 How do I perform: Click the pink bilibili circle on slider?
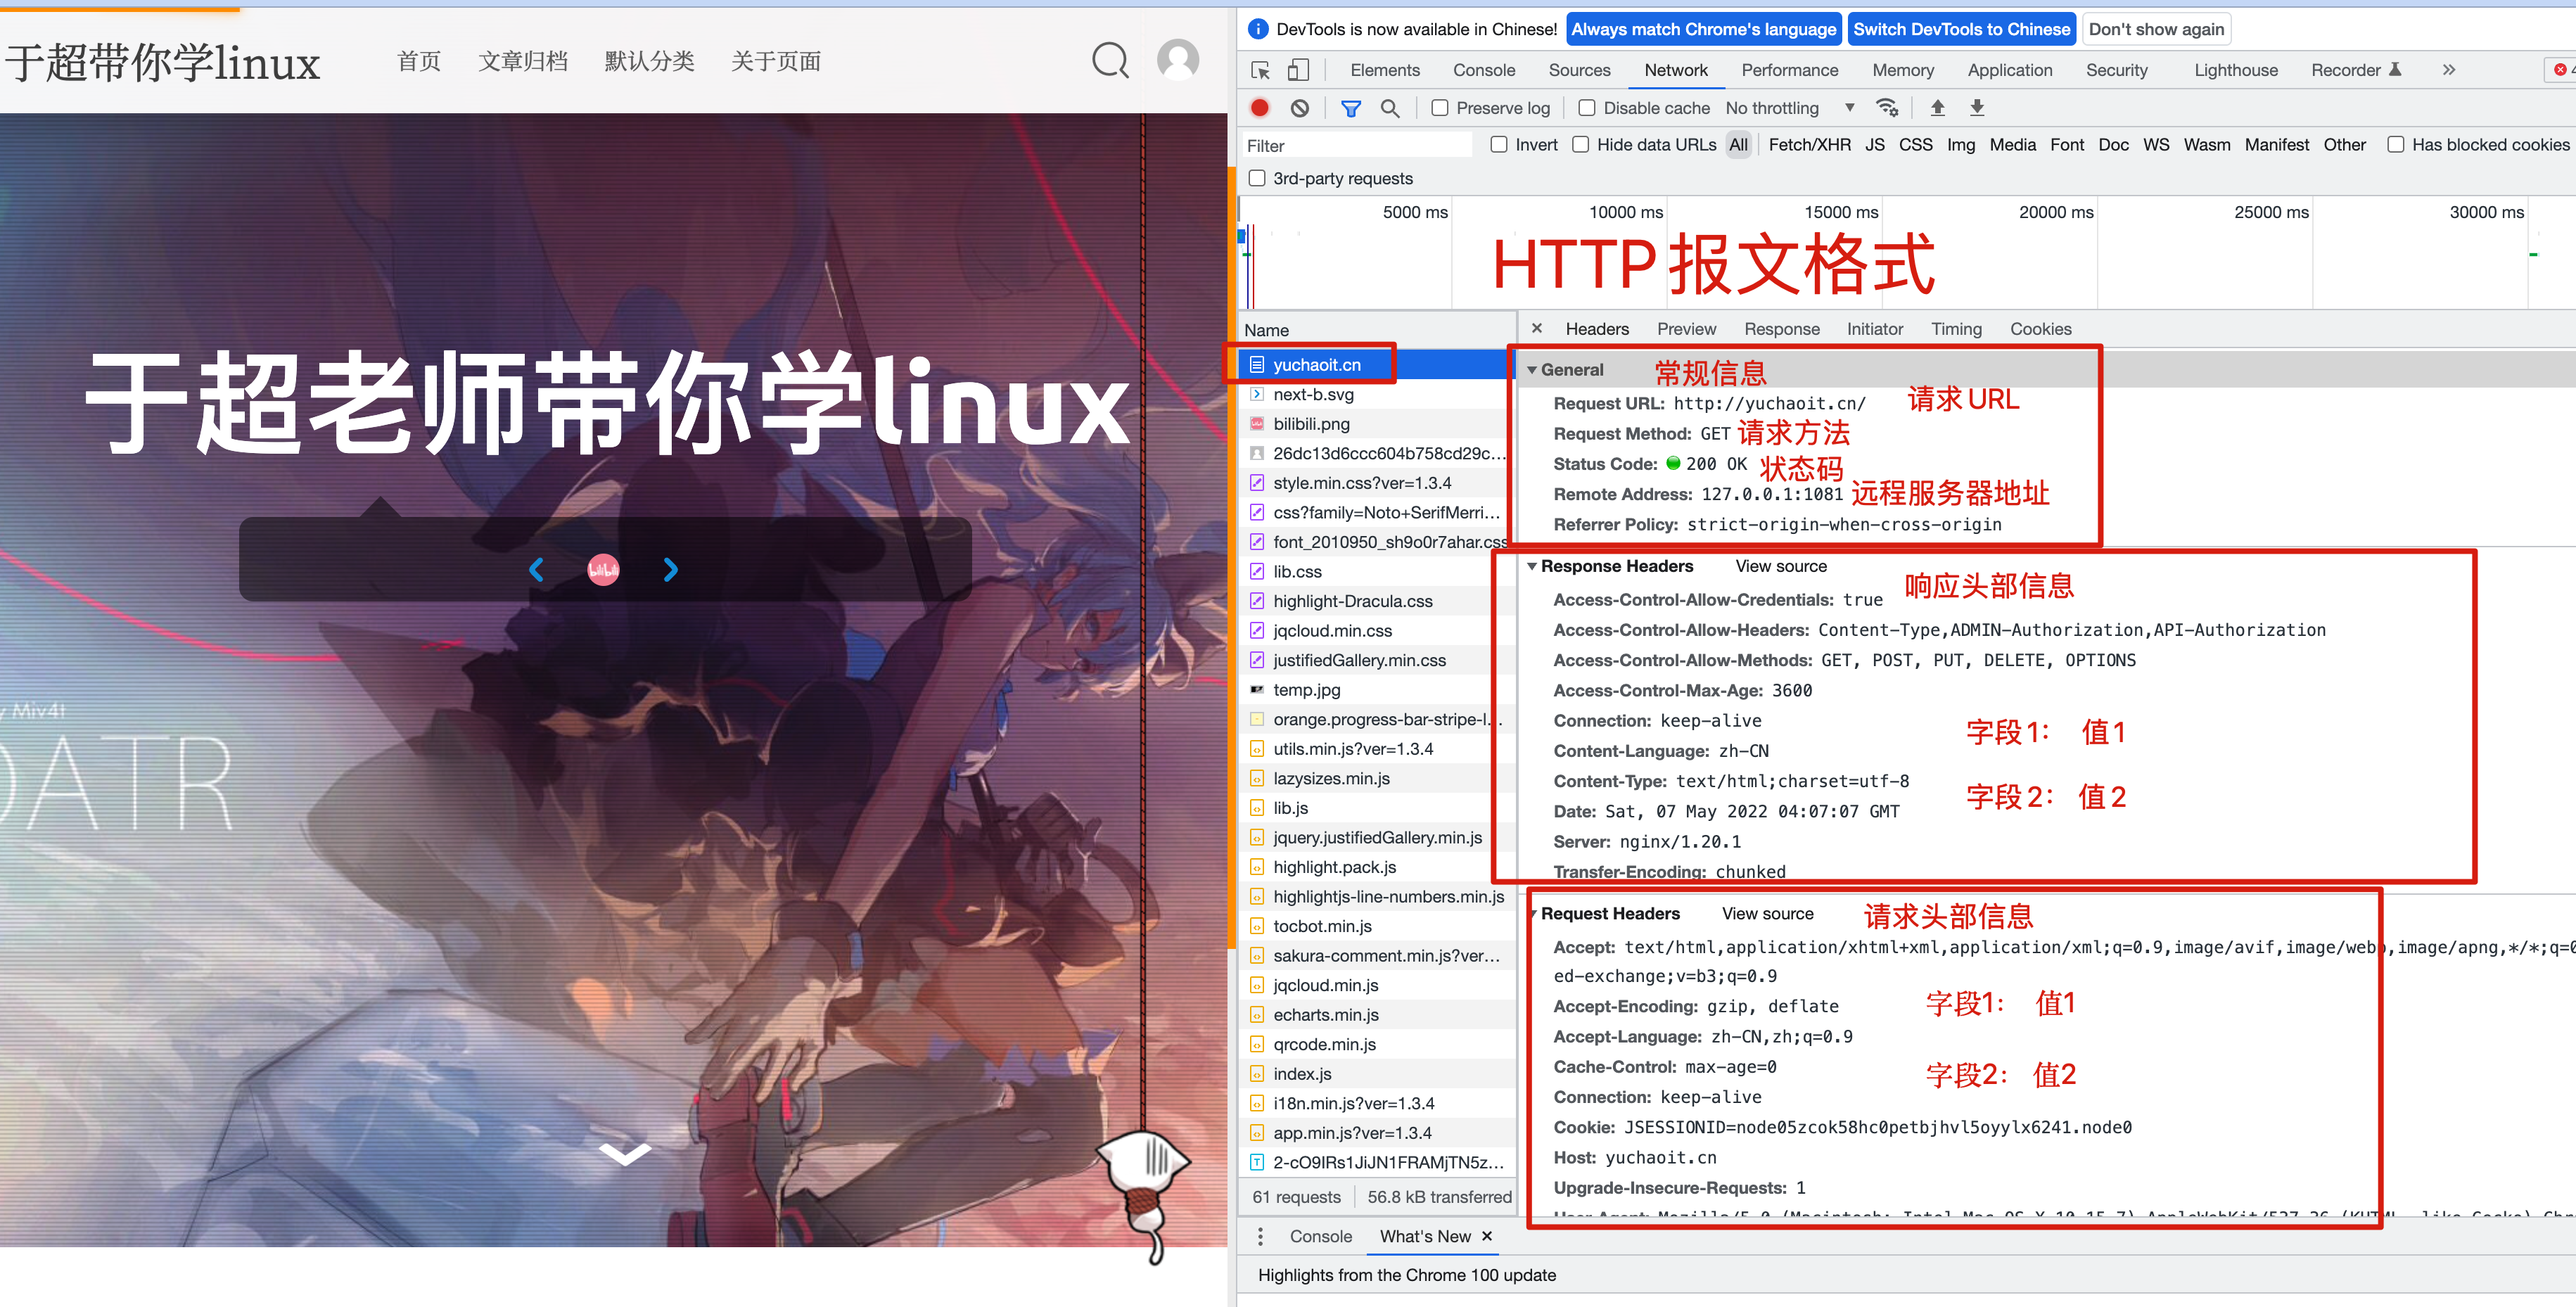pos(603,570)
